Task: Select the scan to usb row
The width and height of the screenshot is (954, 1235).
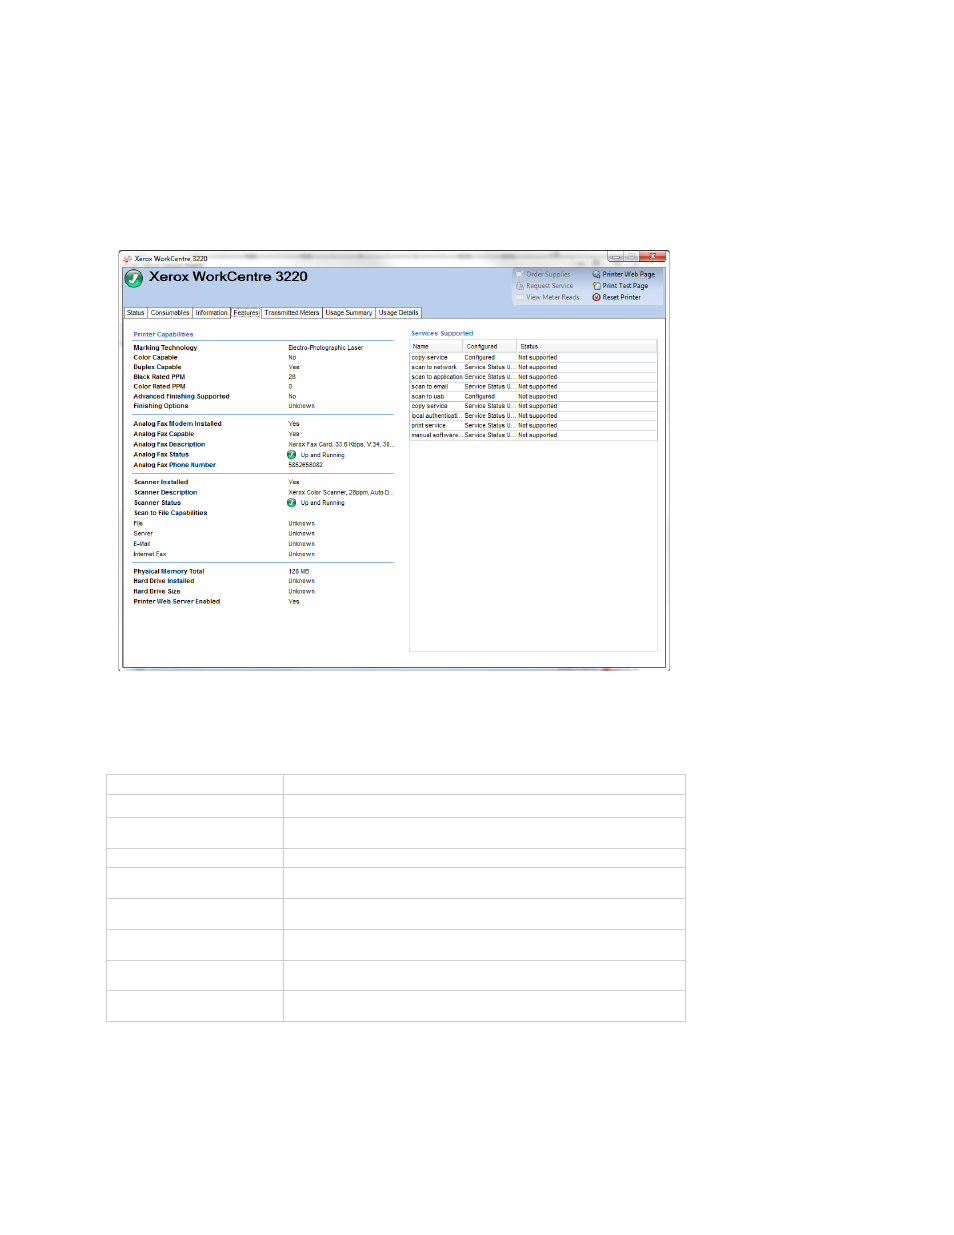Action: [533, 396]
